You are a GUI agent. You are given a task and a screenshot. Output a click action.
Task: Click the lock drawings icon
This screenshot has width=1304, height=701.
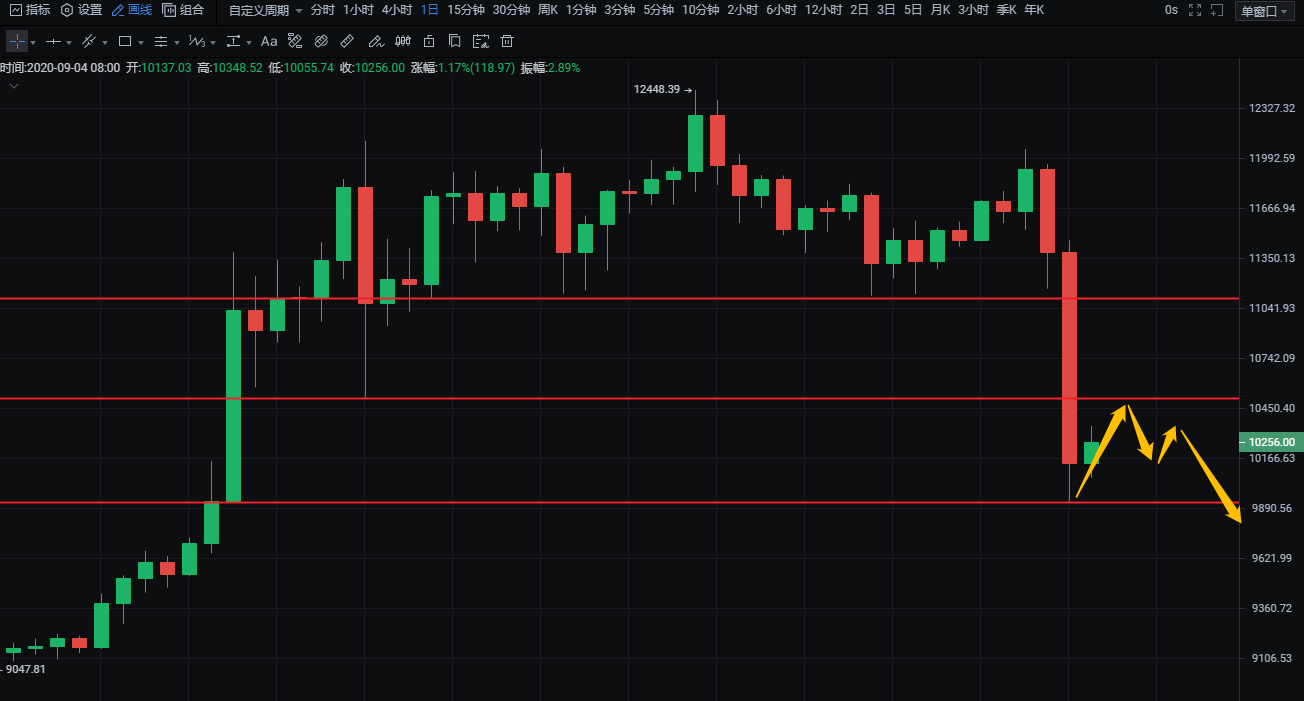[429, 42]
